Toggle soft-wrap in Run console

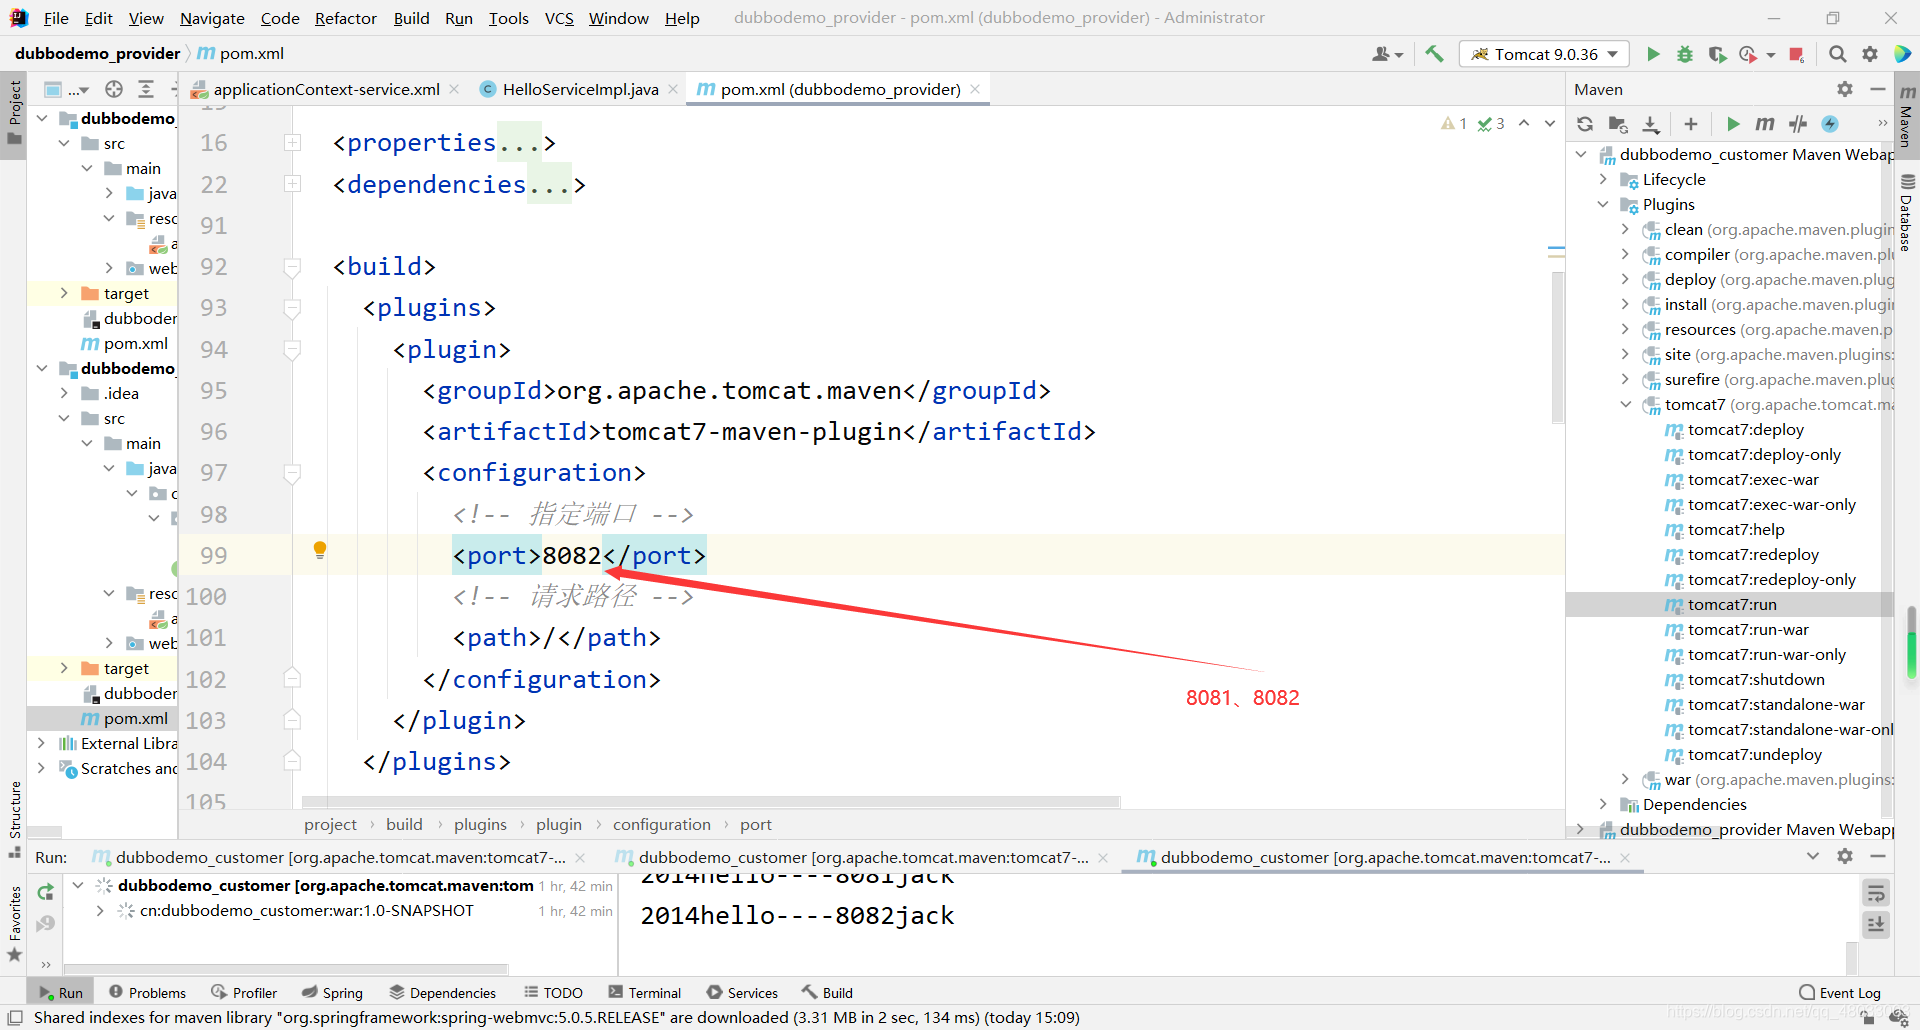point(1876,893)
